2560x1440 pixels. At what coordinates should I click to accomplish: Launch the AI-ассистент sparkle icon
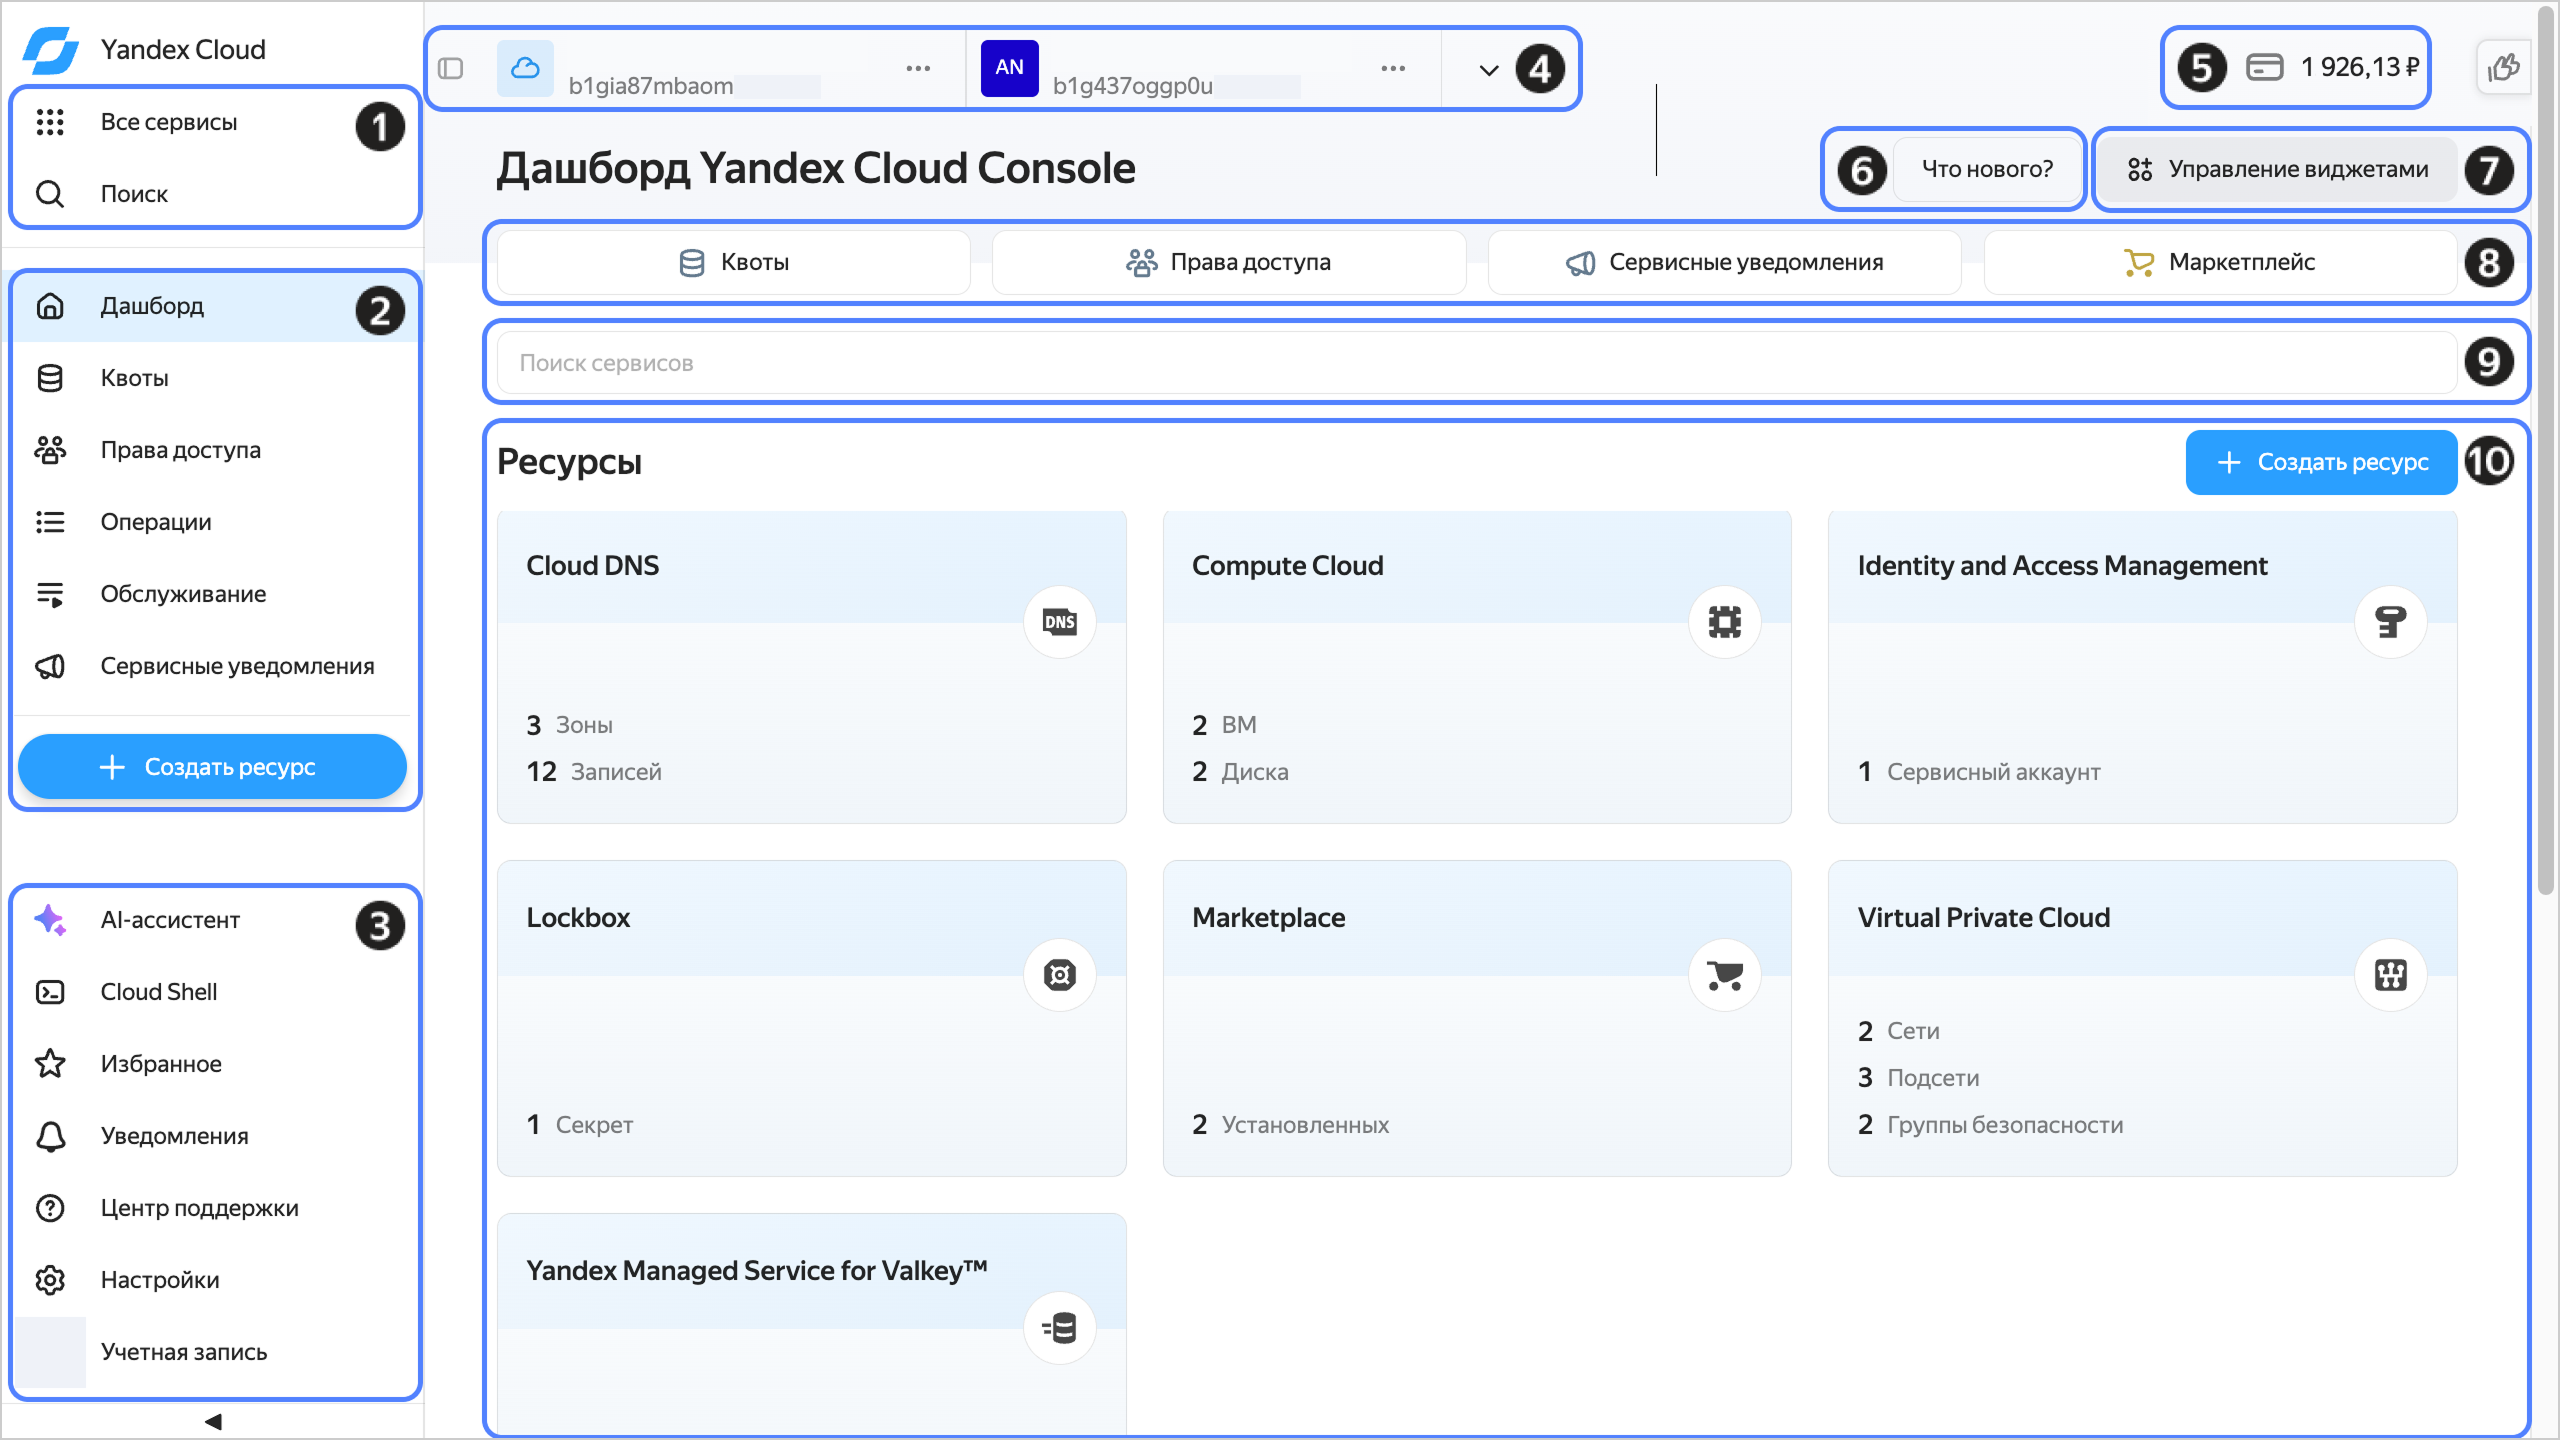point(50,920)
